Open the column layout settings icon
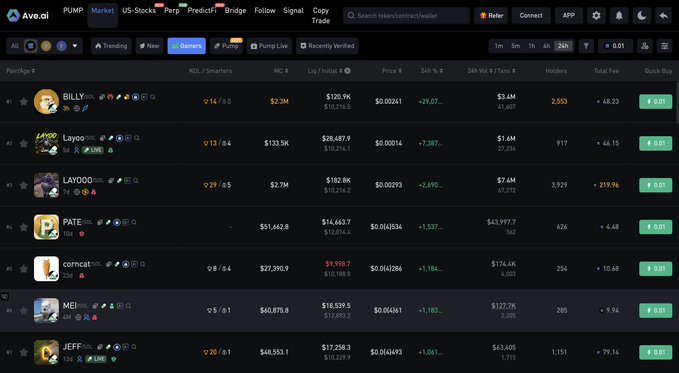 (664, 46)
